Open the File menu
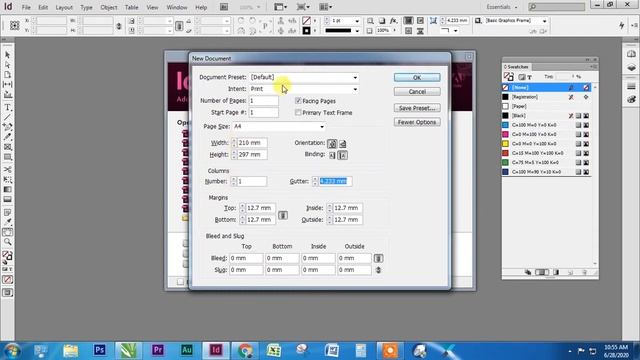640x360 pixels. (26, 7)
